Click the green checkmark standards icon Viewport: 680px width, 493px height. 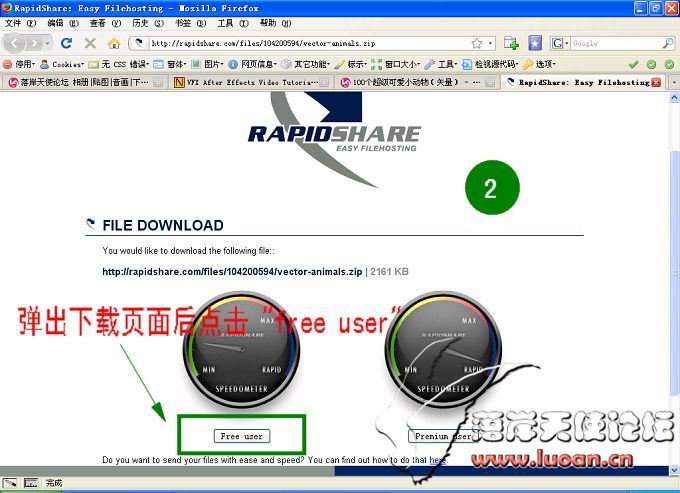pos(633,65)
